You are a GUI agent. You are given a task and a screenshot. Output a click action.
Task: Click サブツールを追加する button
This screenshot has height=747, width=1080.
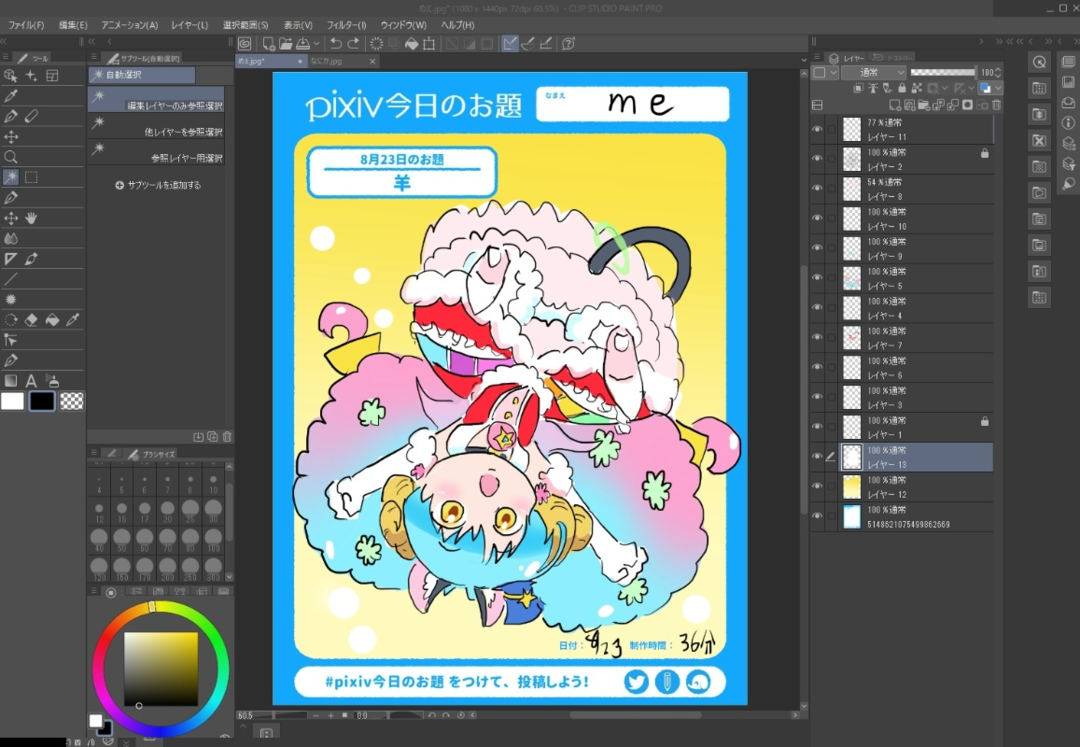tap(158, 185)
